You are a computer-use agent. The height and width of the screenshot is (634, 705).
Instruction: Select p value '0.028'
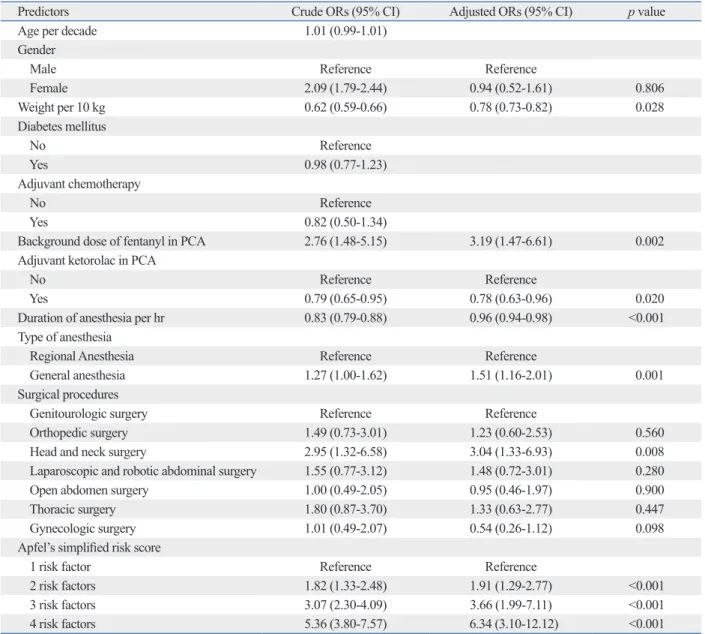pos(649,107)
